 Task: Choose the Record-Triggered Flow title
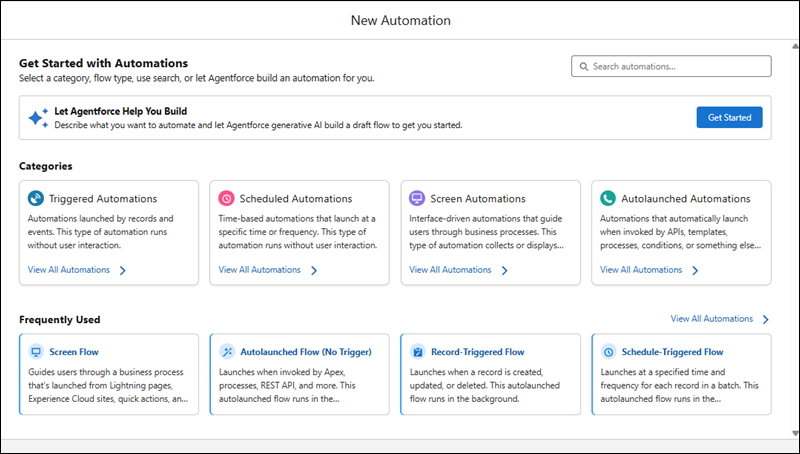pos(478,352)
